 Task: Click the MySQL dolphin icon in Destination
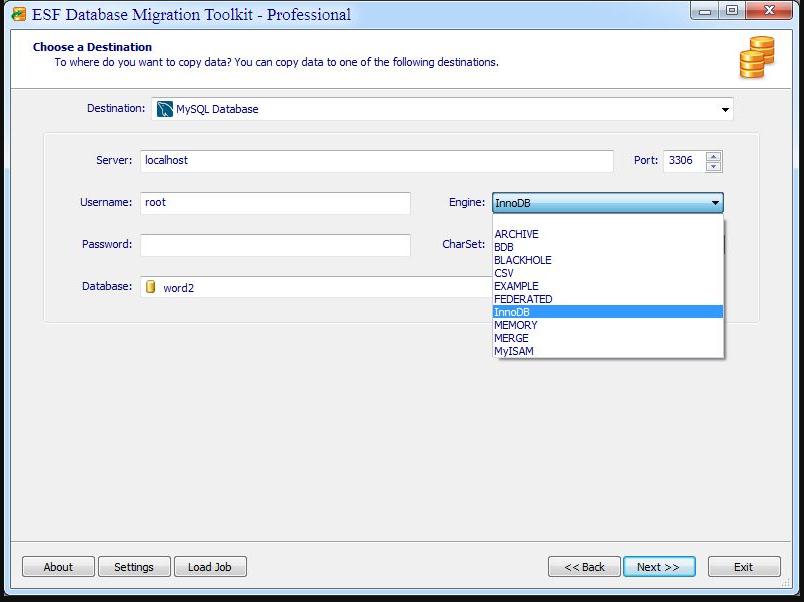tap(164, 109)
